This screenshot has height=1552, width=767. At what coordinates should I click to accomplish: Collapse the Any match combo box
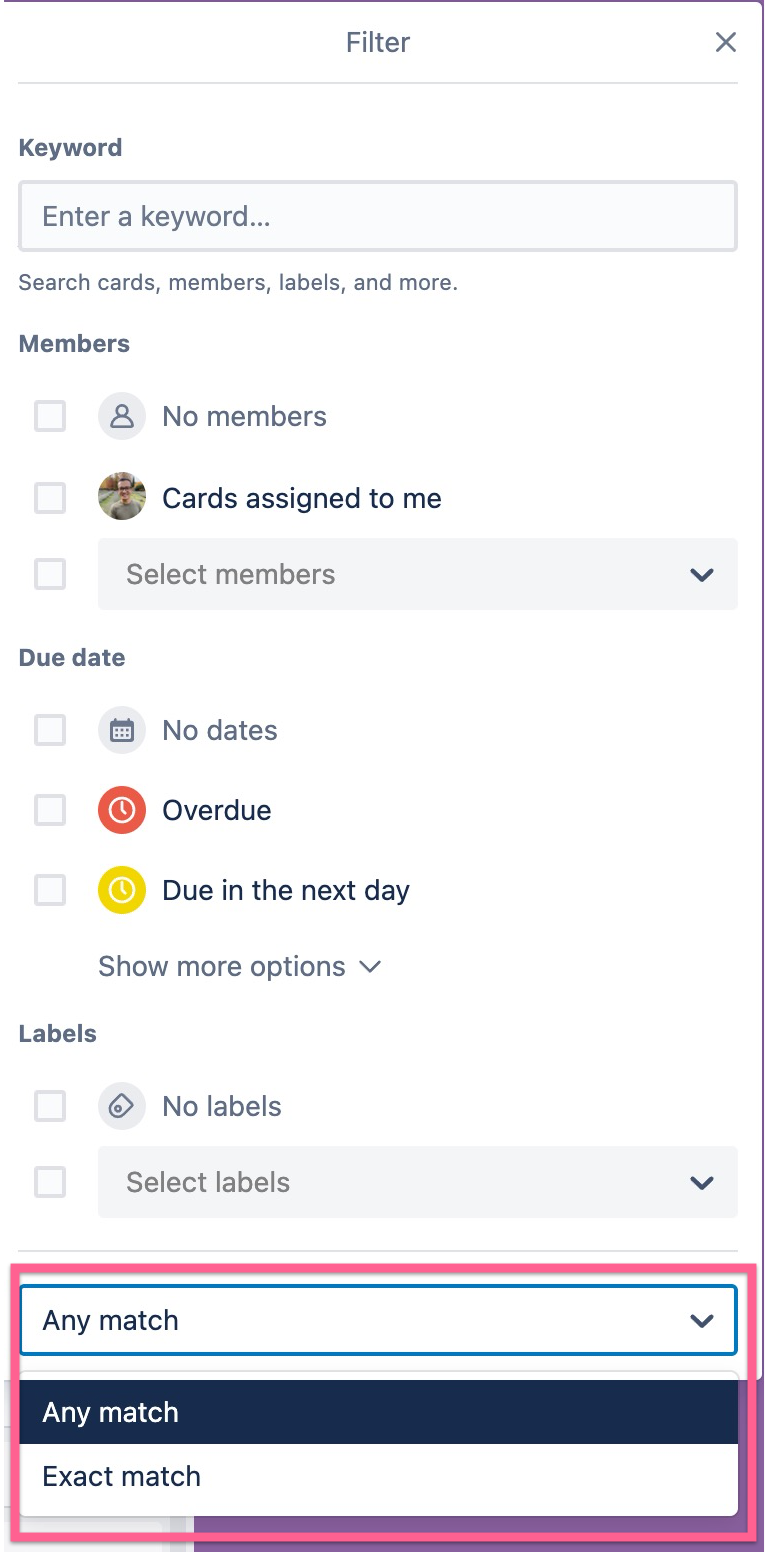378,1320
